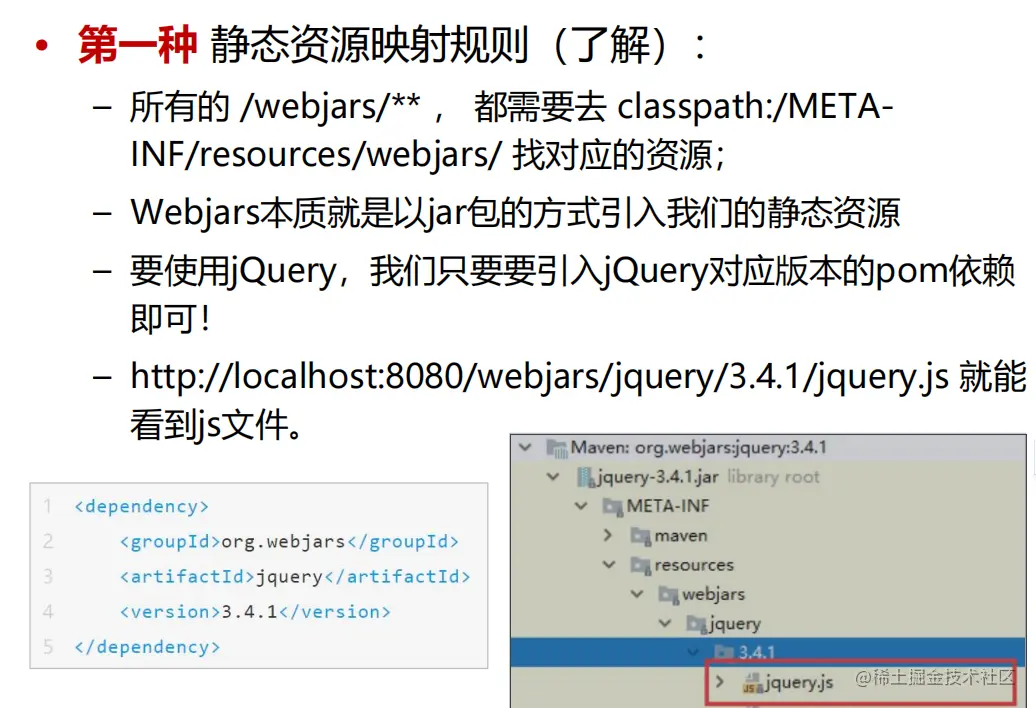Select the Maven: org.webjars:jquery:3.4.1 row label

[x=698, y=448]
